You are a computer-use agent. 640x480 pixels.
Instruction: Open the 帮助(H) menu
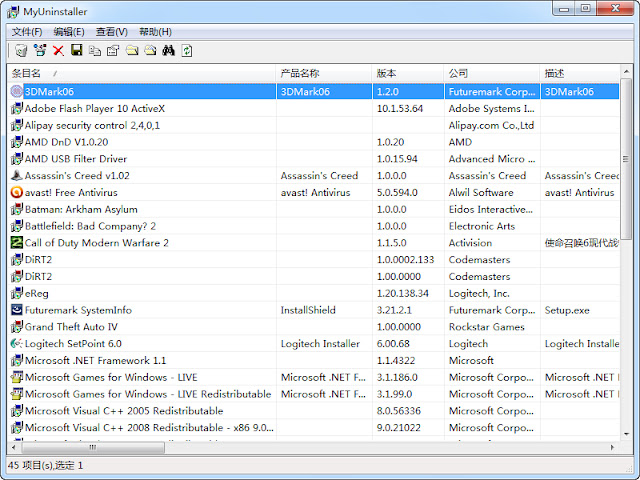point(155,32)
